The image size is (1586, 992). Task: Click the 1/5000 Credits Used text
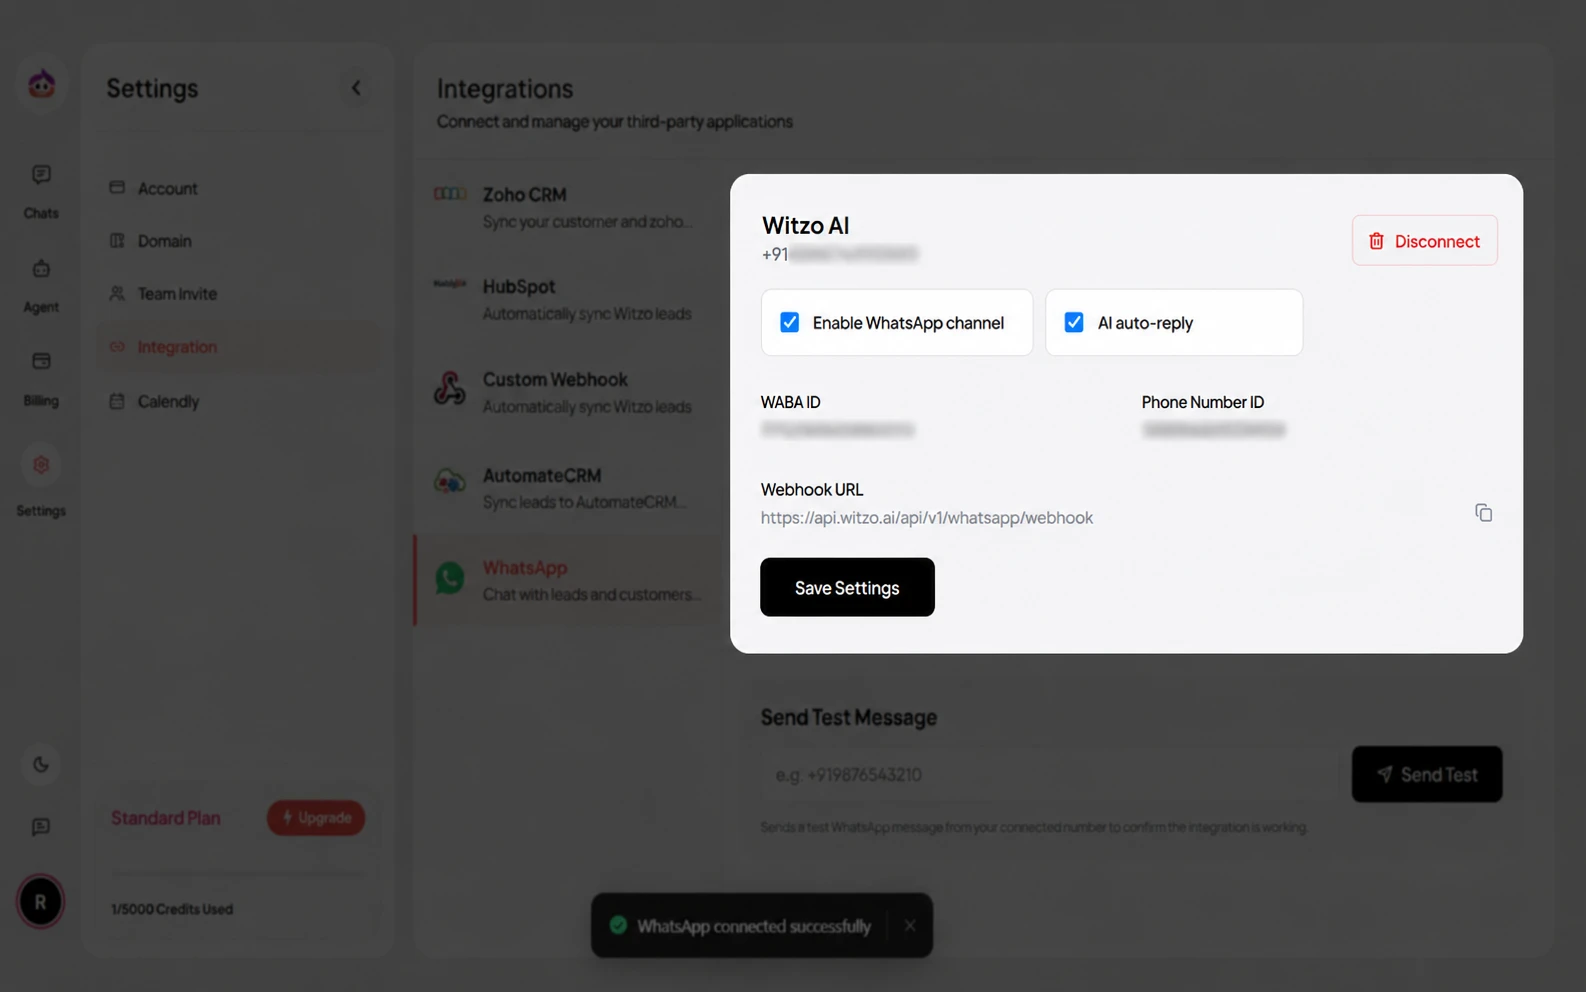pos(172,910)
